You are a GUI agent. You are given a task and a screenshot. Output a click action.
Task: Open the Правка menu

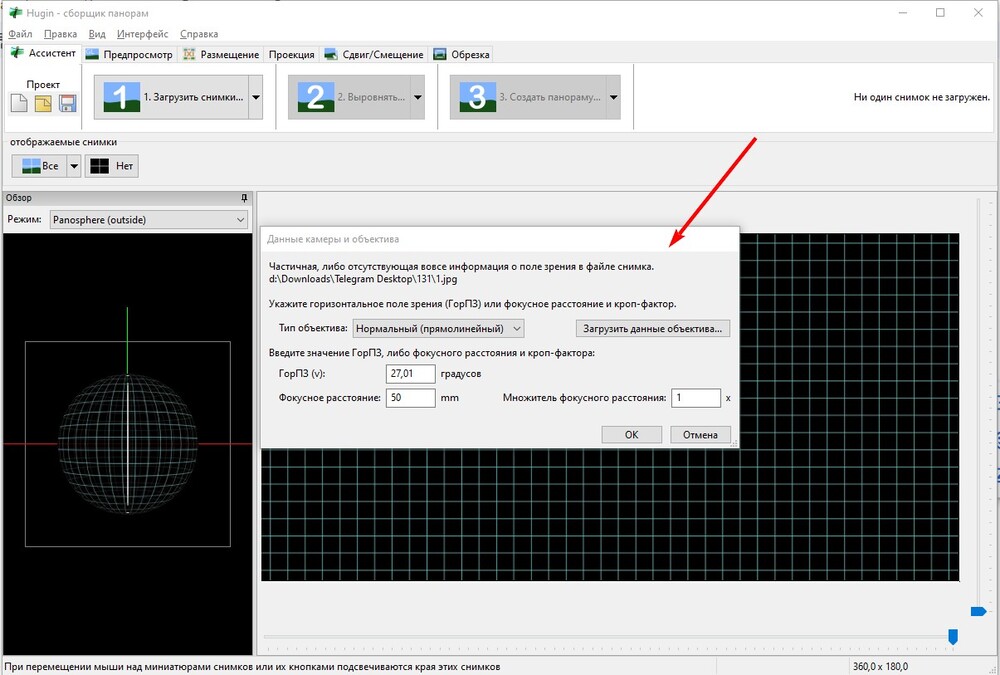point(60,34)
